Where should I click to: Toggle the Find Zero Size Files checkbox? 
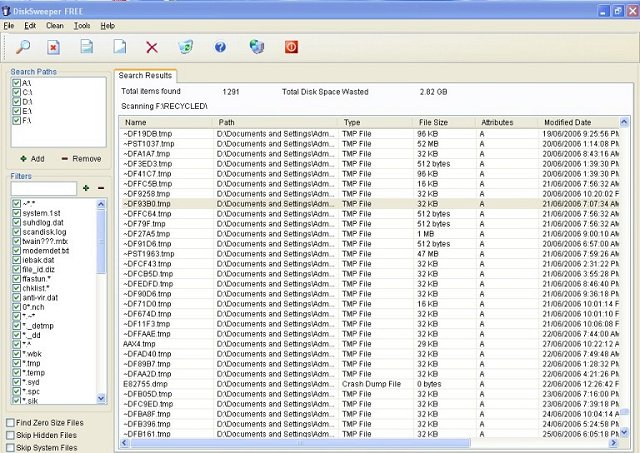(11, 423)
